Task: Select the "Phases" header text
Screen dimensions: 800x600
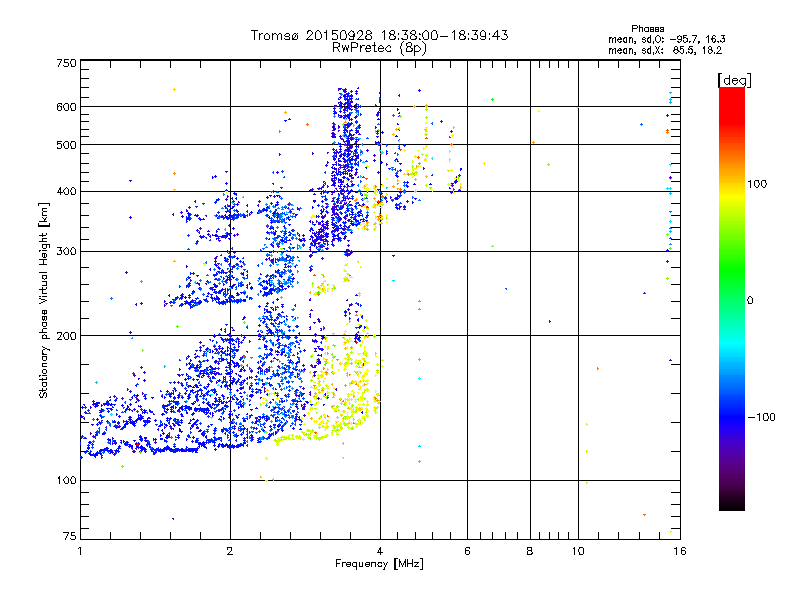Action: (x=647, y=29)
